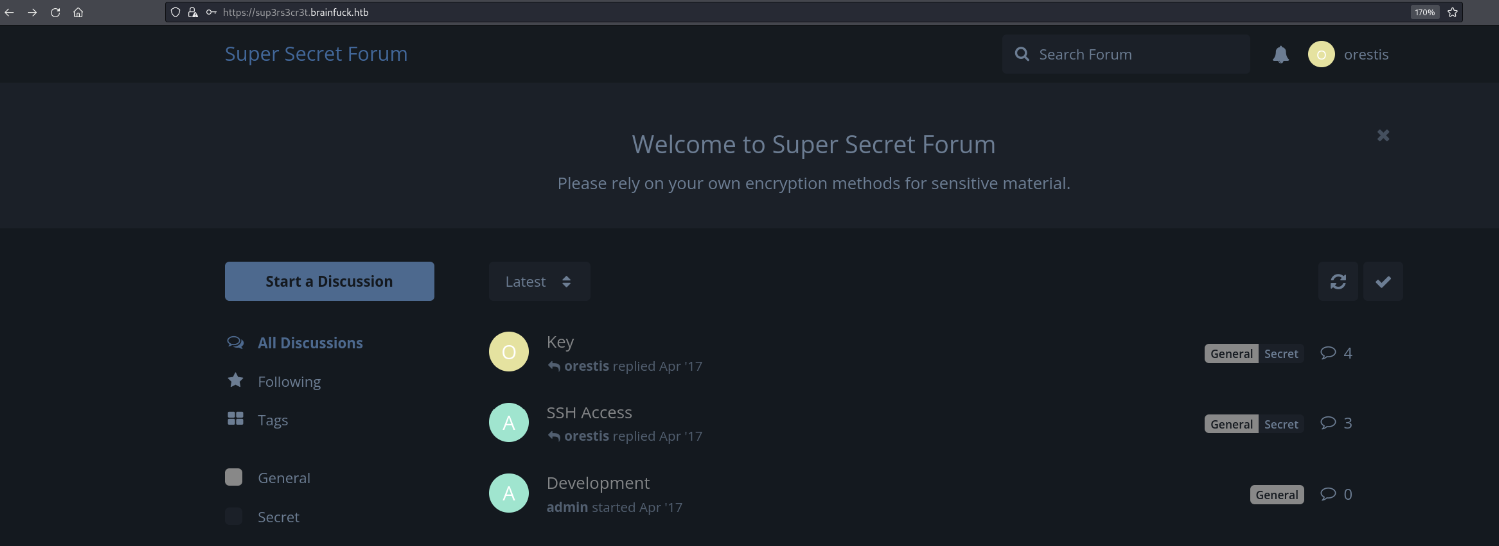Click reply count icon on Key discussion
Viewport: 1499px width, 546px height.
(1328, 353)
